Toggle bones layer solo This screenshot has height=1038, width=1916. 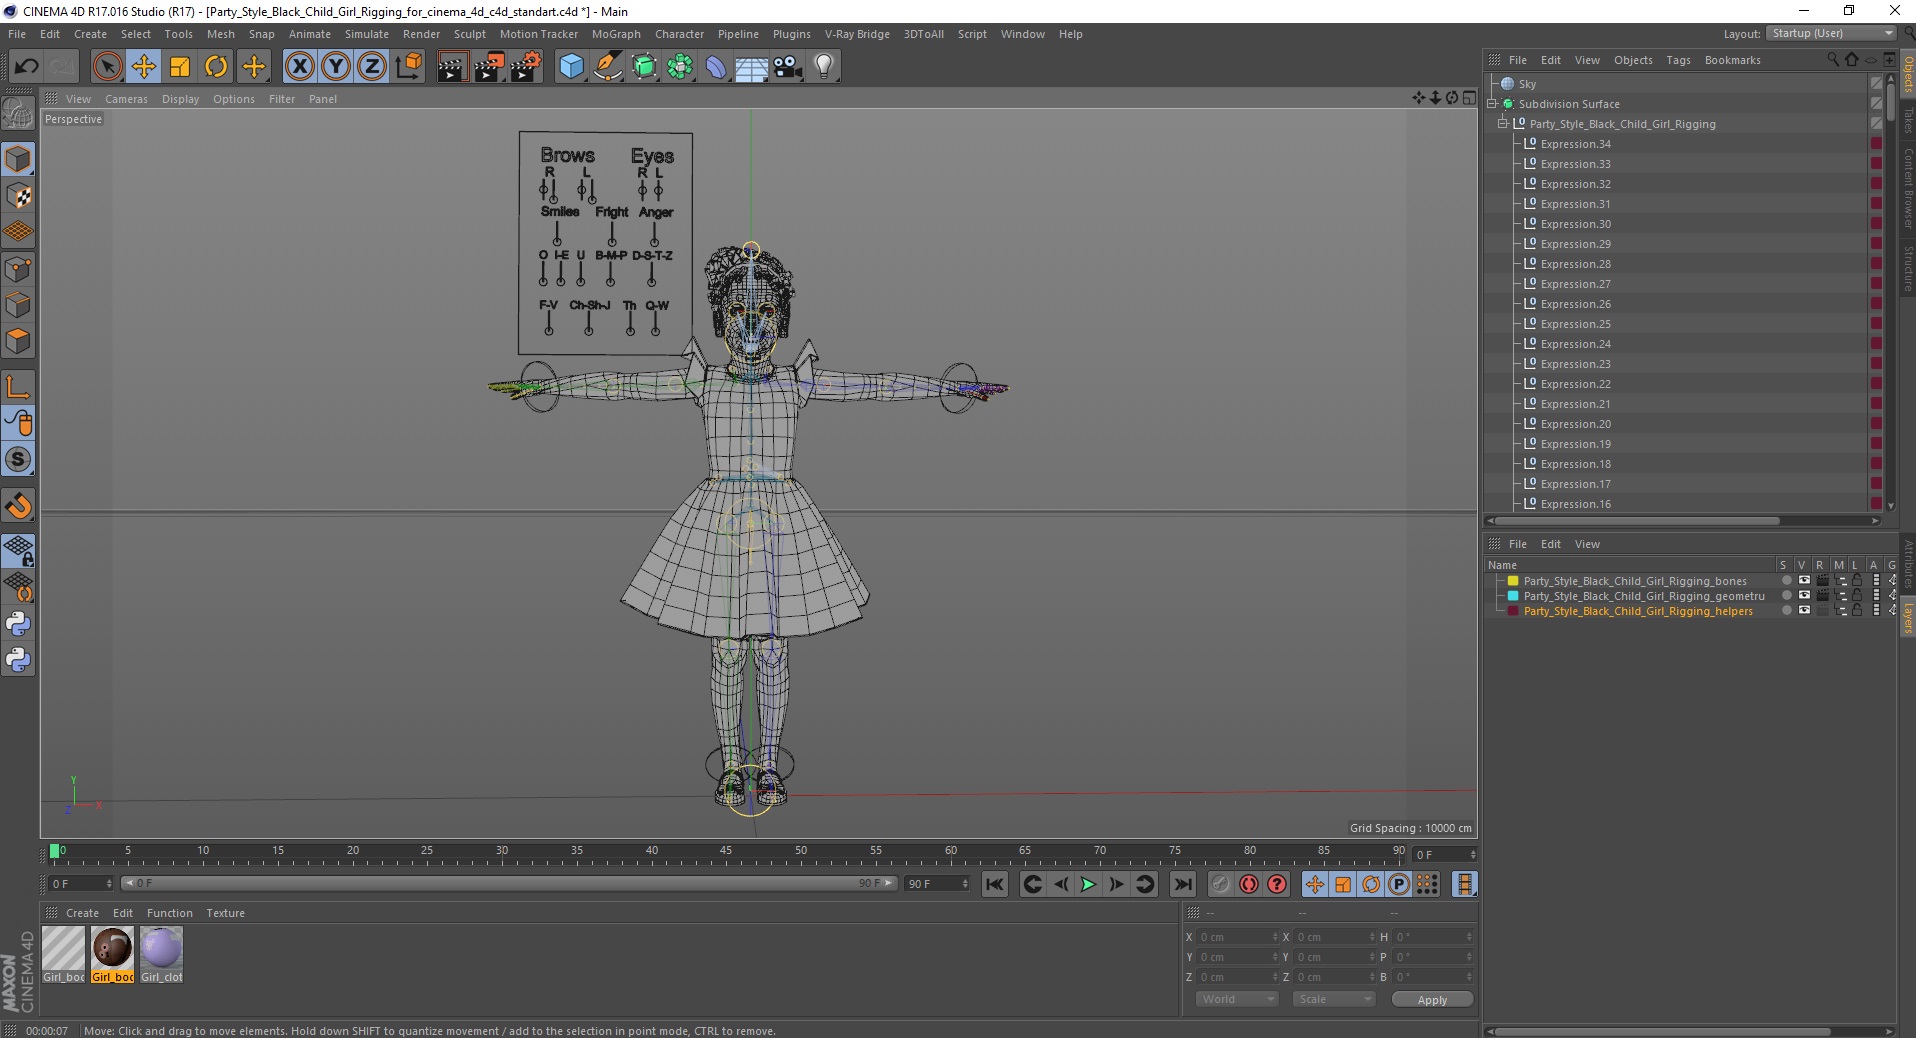point(1786,581)
